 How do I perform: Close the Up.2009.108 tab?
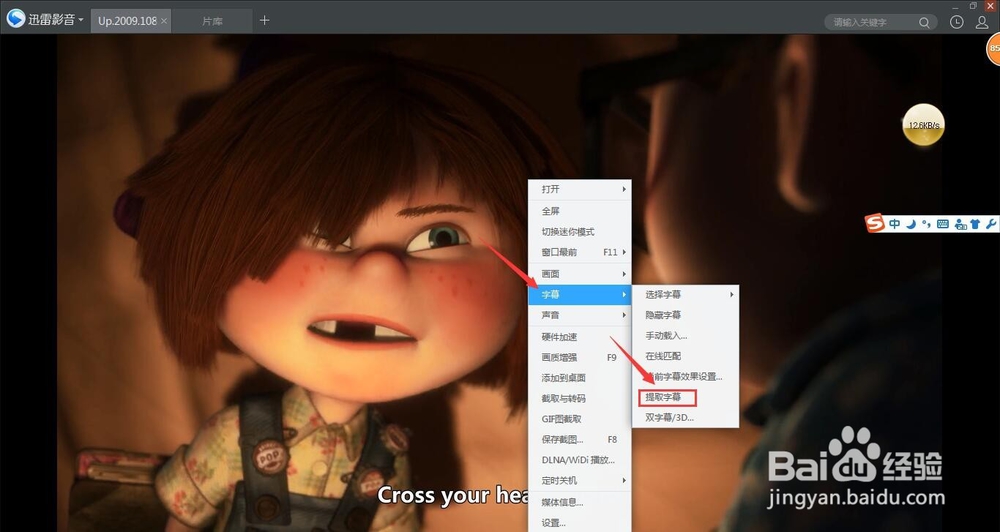click(x=164, y=20)
